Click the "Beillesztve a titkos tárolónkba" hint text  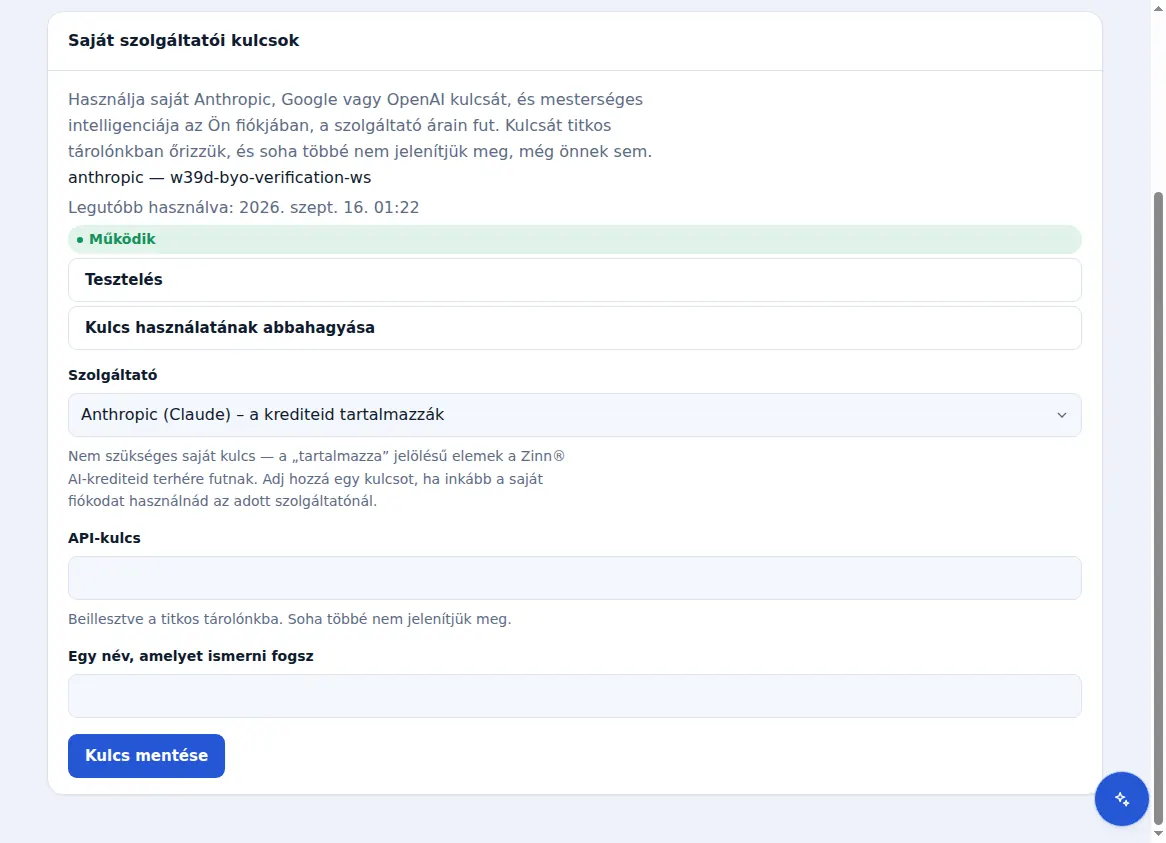tap(289, 619)
